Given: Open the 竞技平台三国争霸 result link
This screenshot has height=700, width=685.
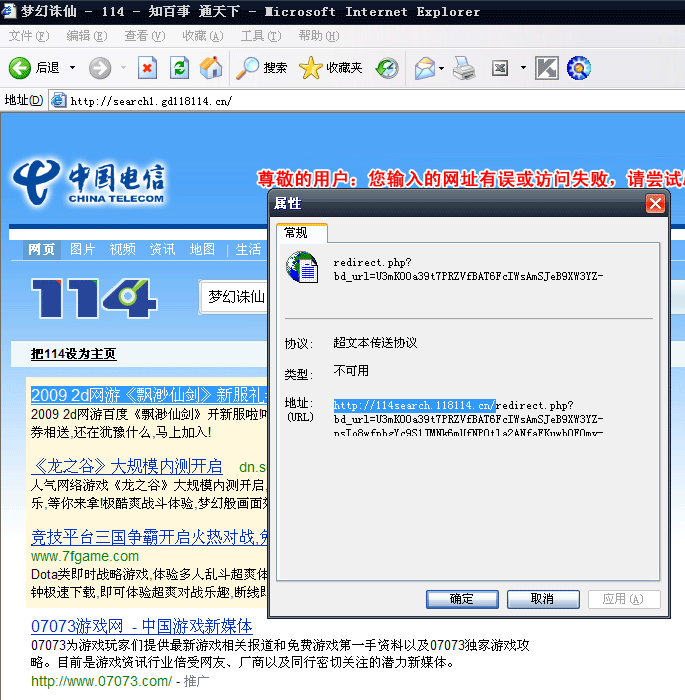Looking at the screenshot, I should (149, 537).
